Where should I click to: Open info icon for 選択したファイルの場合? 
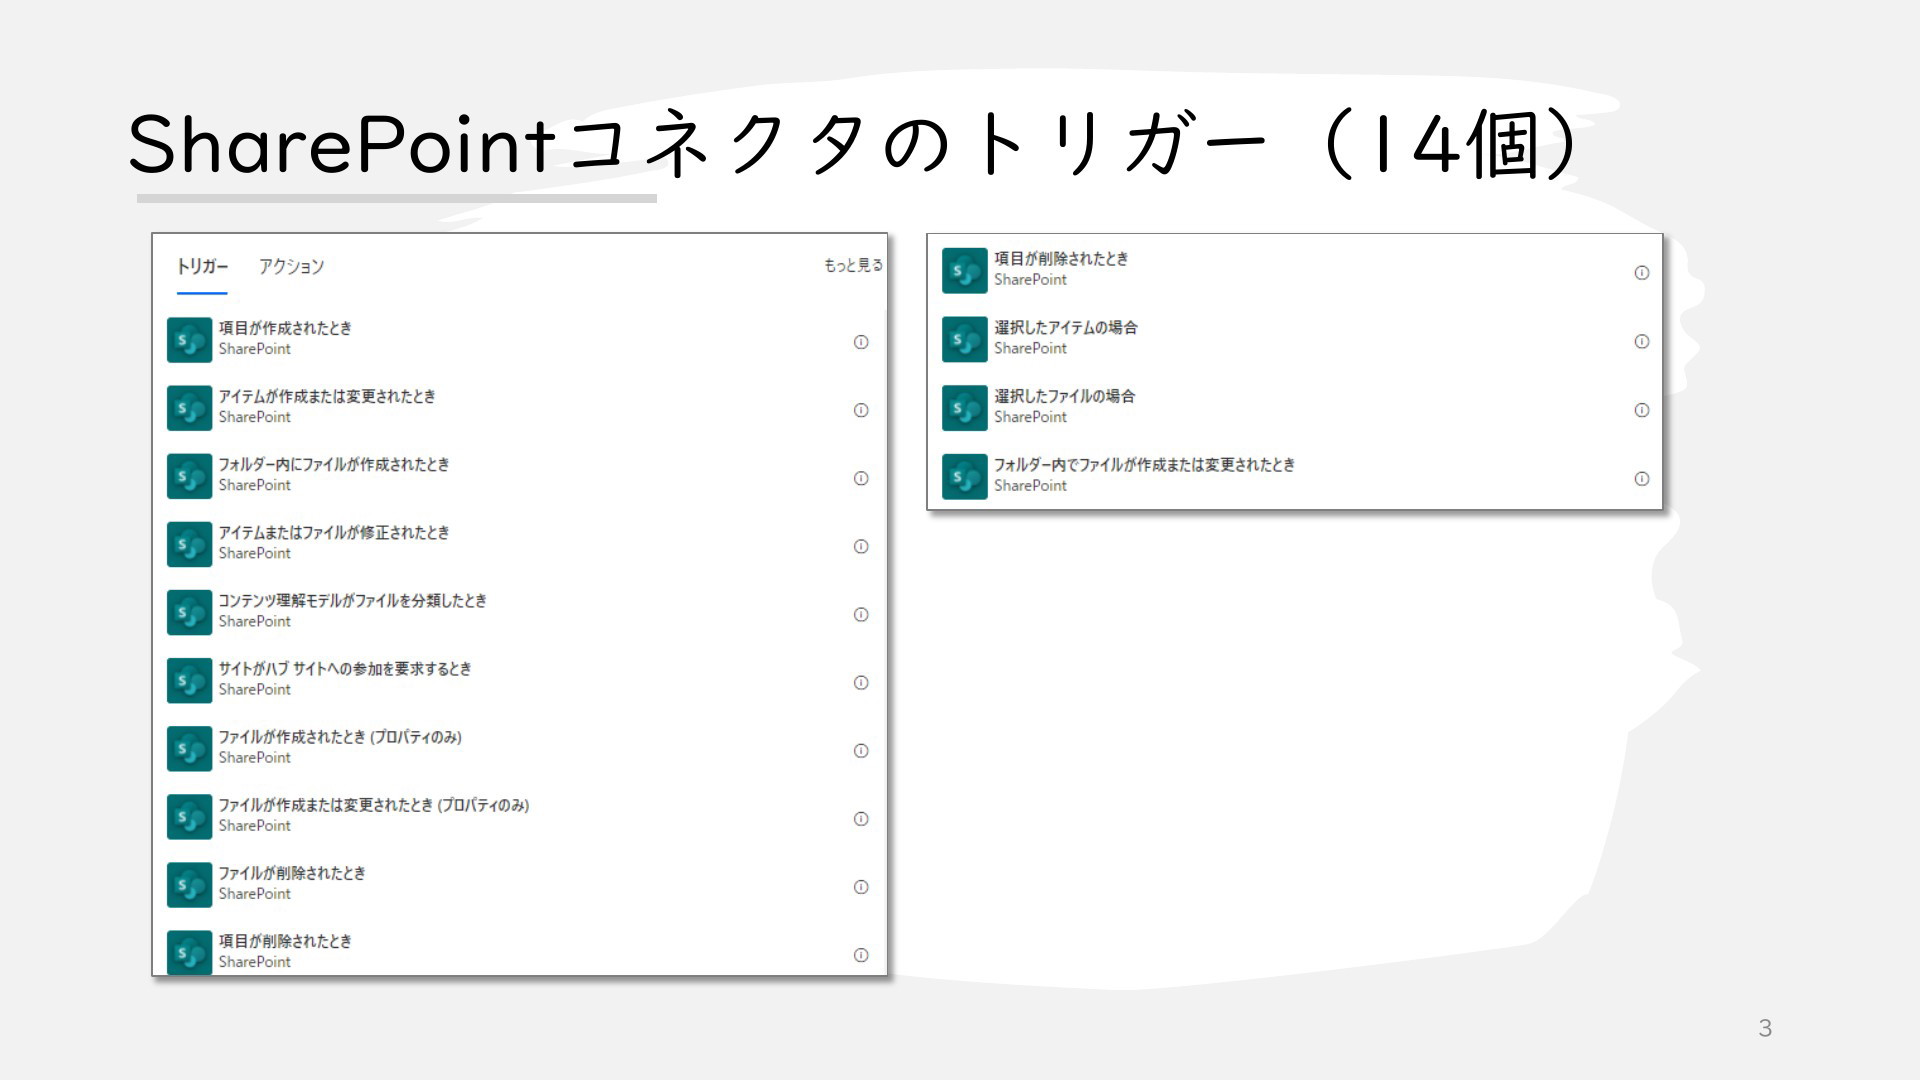[1641, 410]
